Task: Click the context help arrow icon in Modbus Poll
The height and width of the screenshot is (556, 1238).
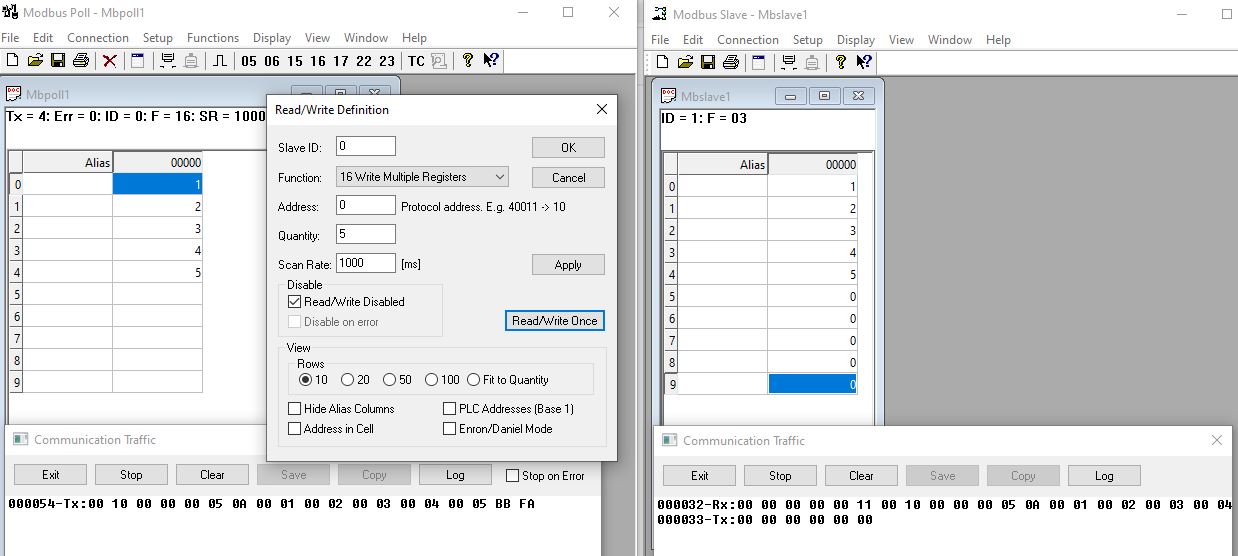Action: 491,61
